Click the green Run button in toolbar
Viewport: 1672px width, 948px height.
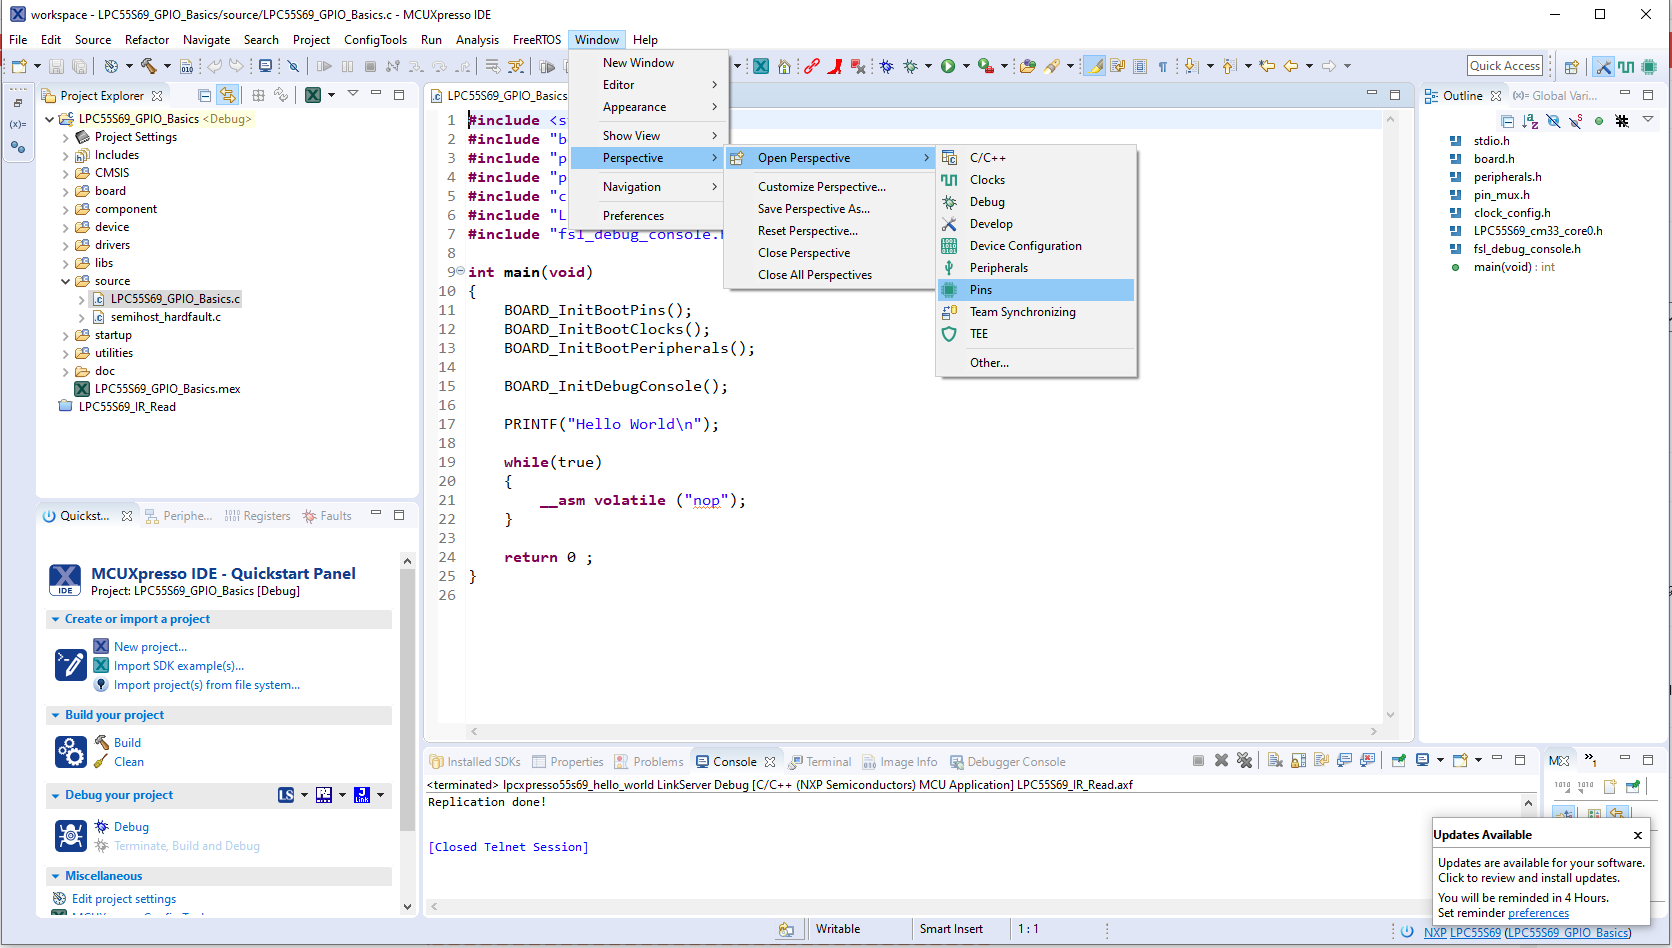947,66
